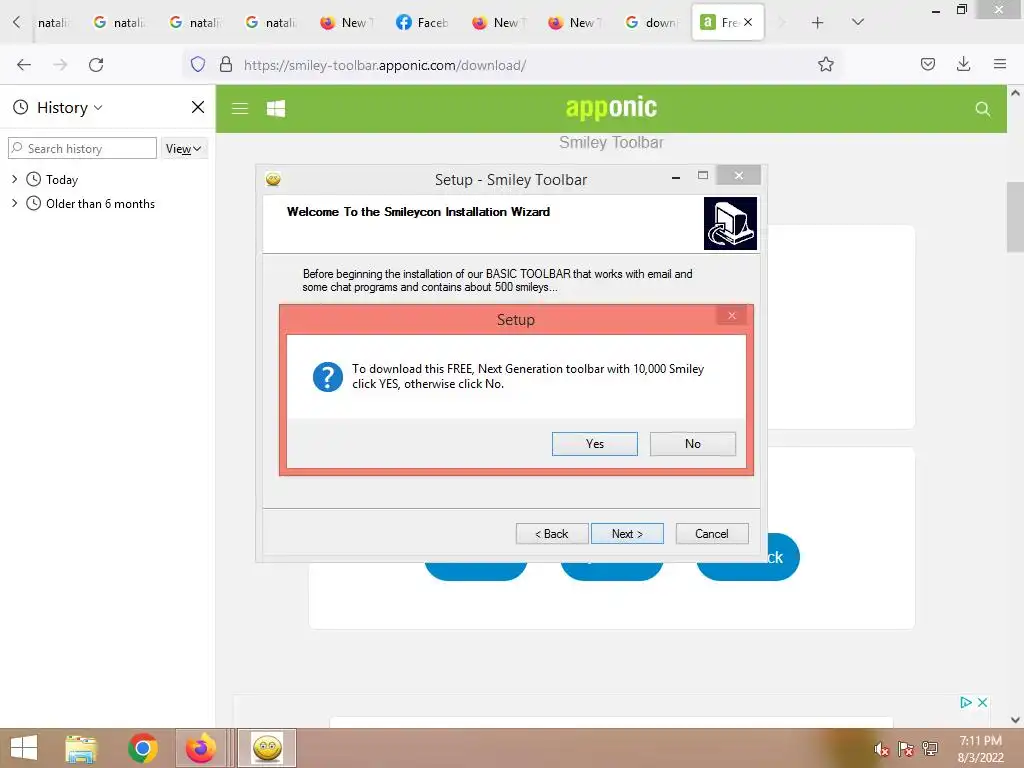Bookmark this page with the star

pyautogui.click(x=825, y=64)
